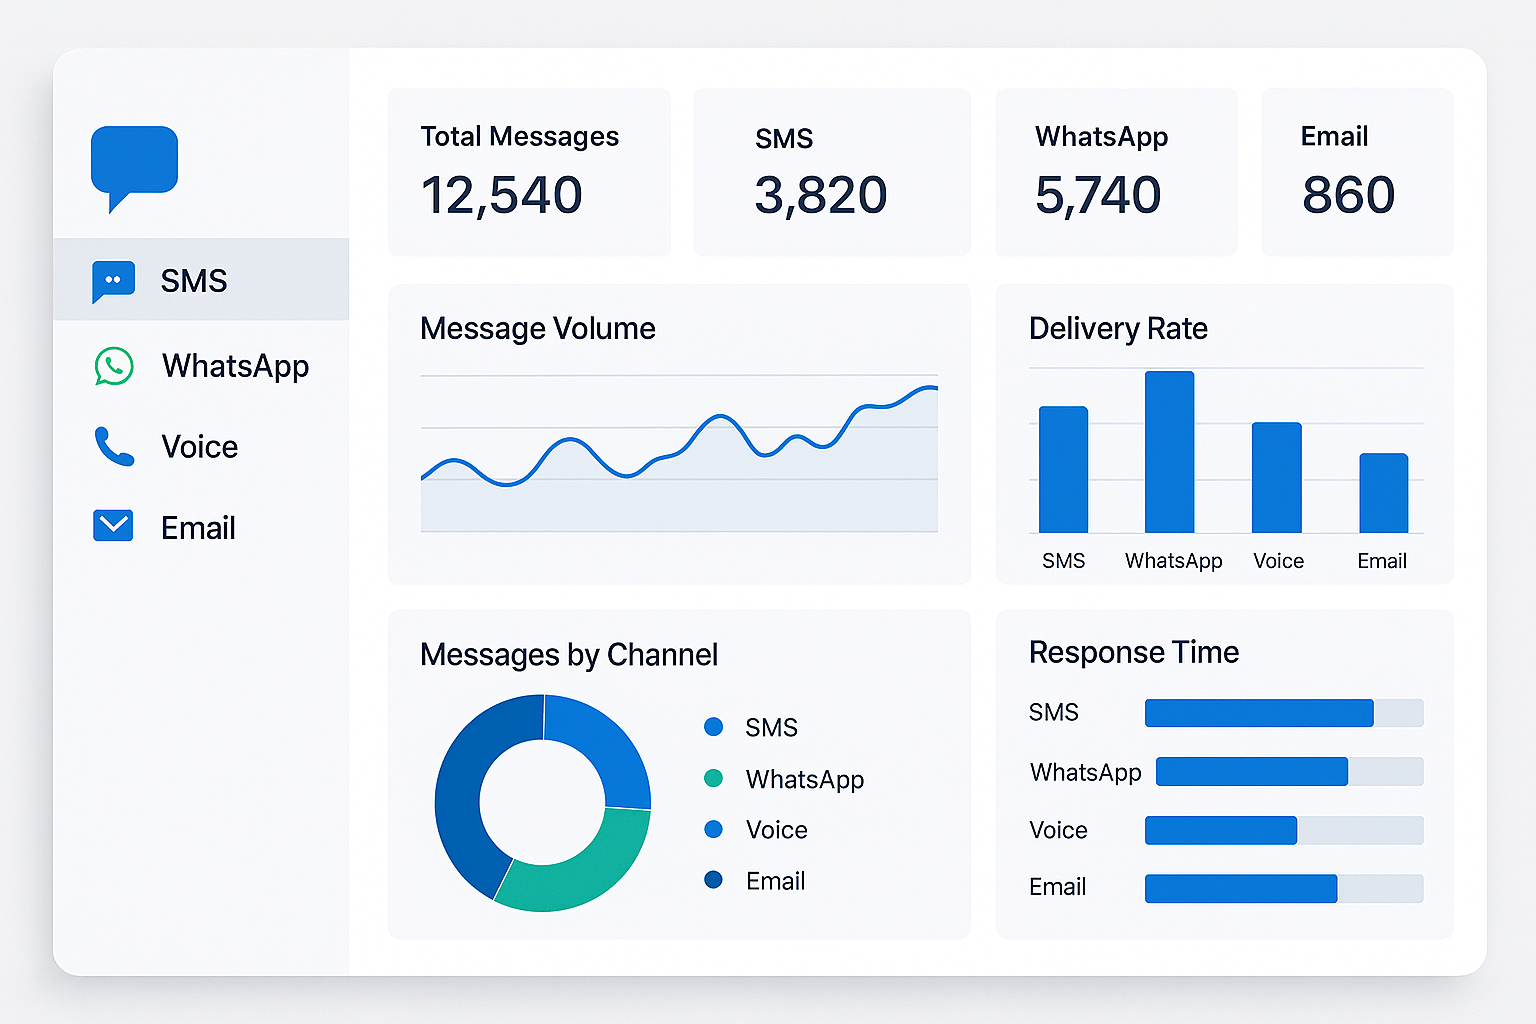Expand the Delivery Rate panel
The height and width of the screenshot is (1024, 1536).
[1224, 434]
